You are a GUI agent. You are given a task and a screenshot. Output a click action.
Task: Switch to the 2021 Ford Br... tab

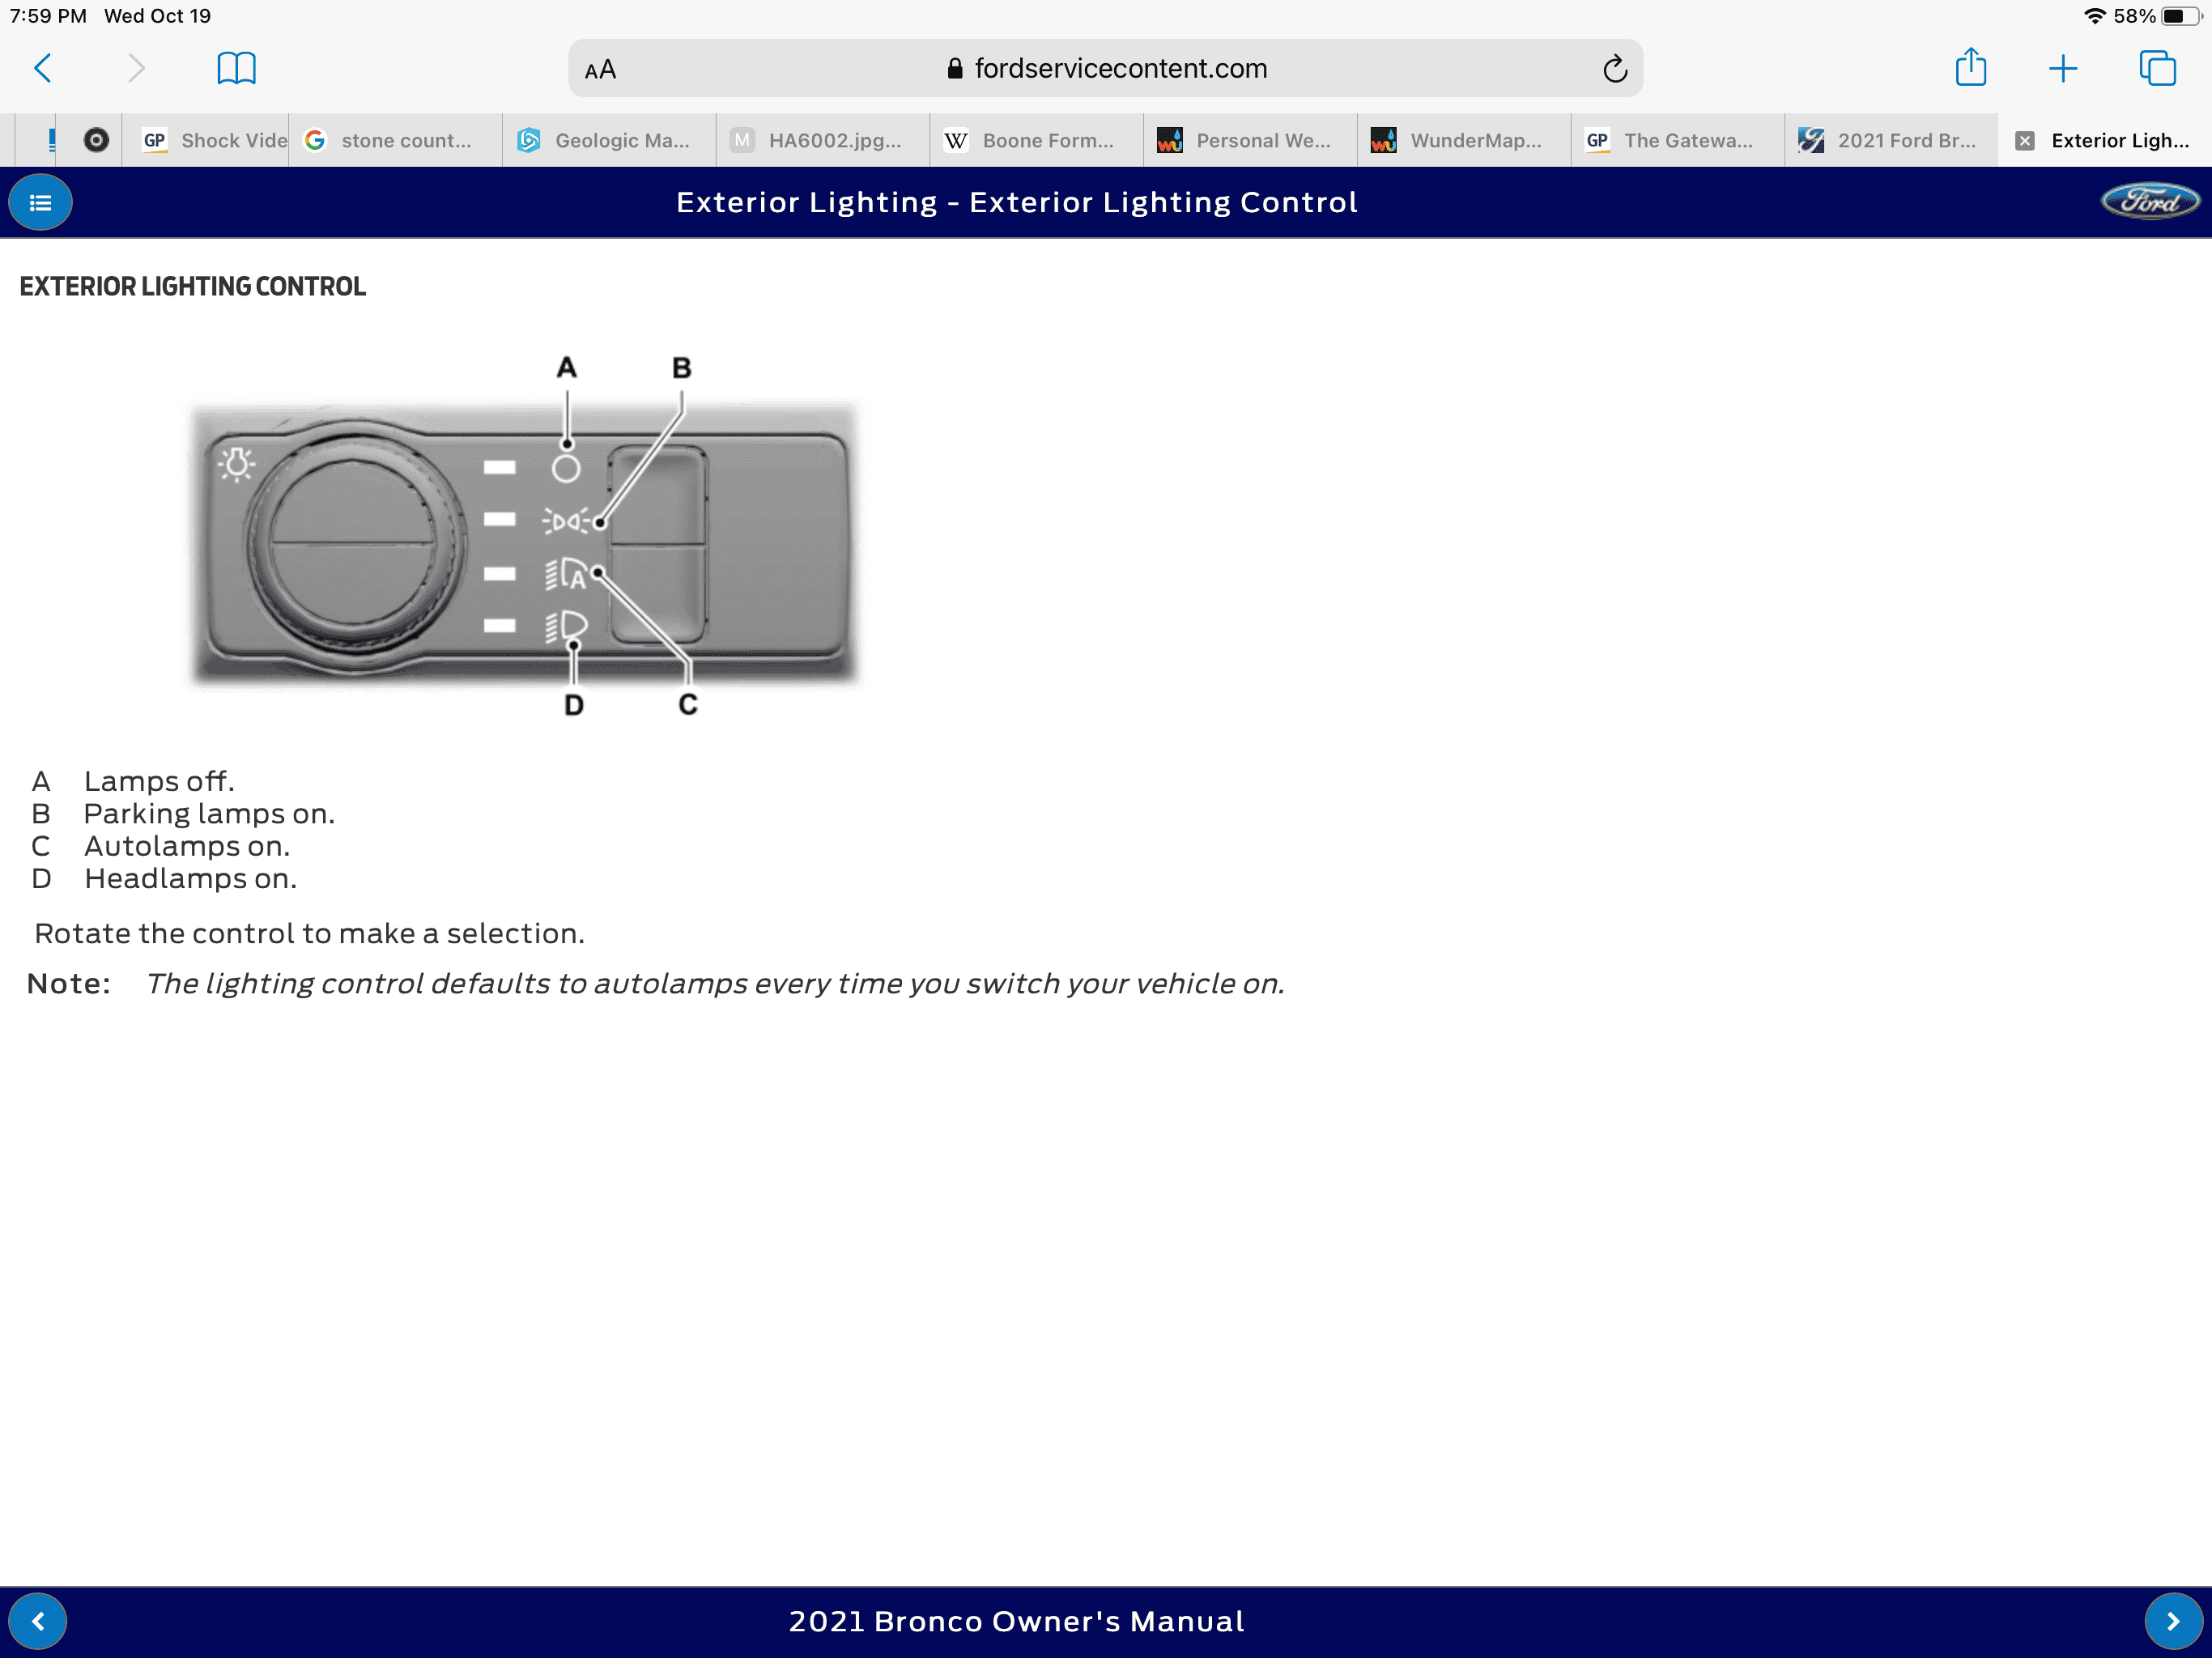click(1892, 140)
